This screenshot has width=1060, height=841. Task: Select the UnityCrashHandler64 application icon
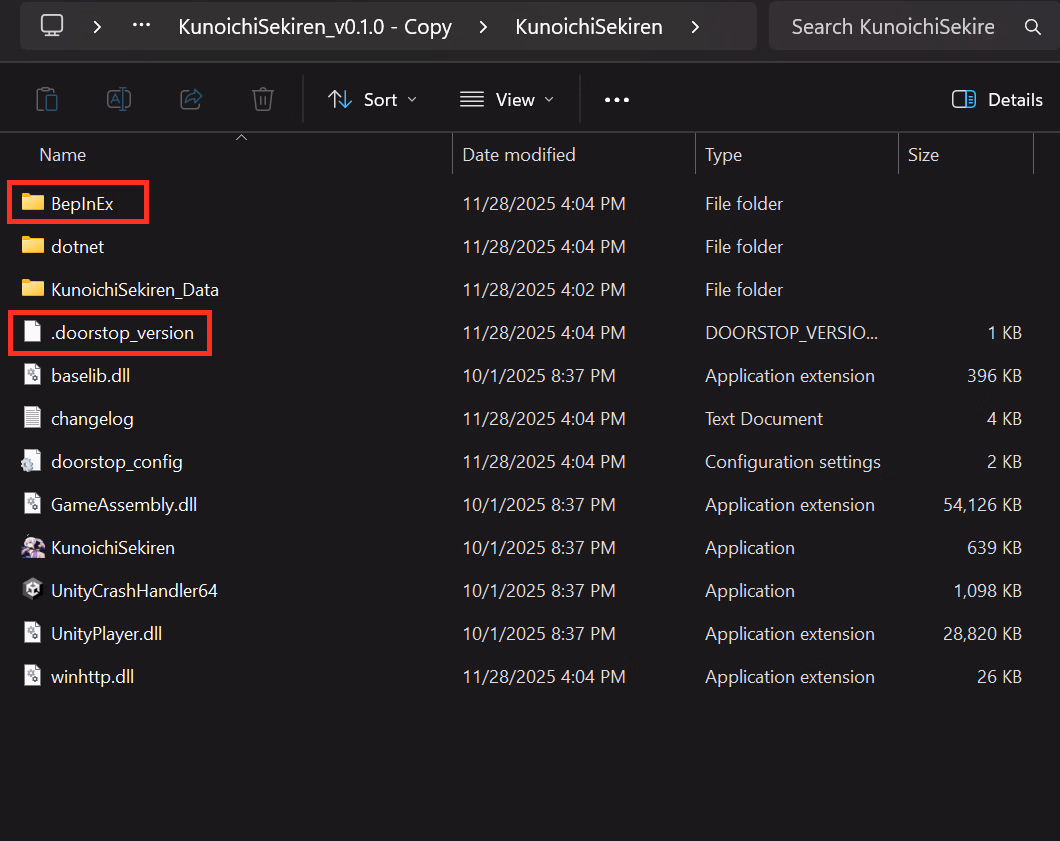pyautogui.click(x=33, y=590)
